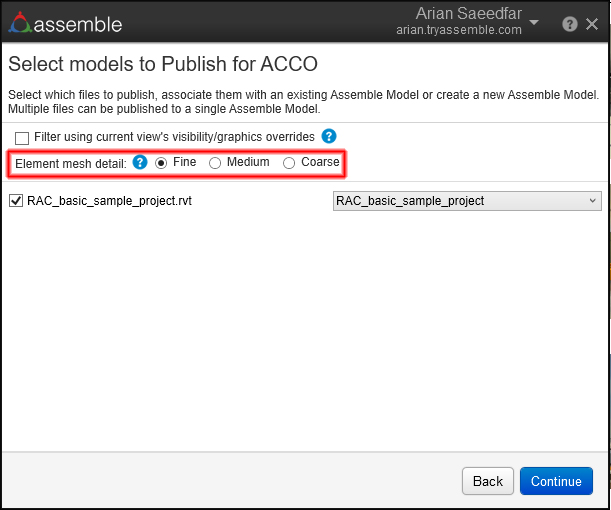Switch mesh detail to Coarse

(x=289, y=162)
